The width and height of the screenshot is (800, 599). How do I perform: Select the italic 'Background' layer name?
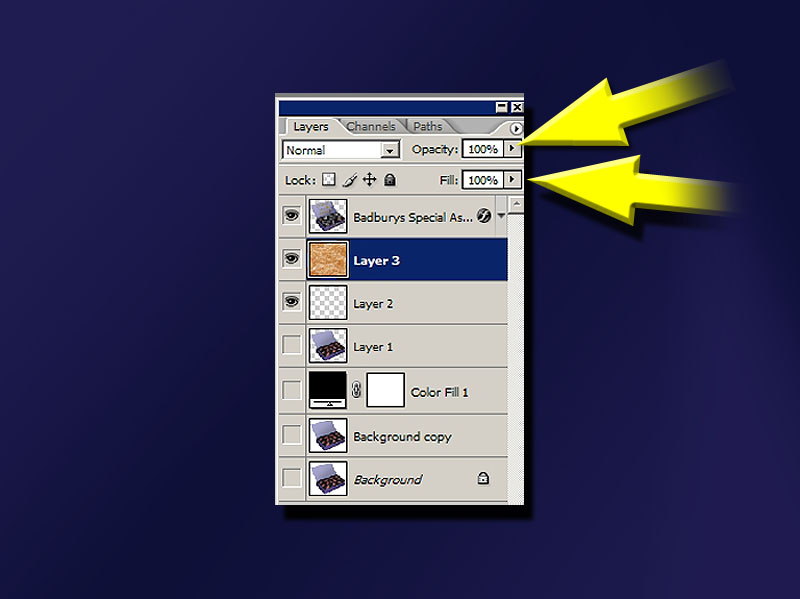(x=388, y=480)
